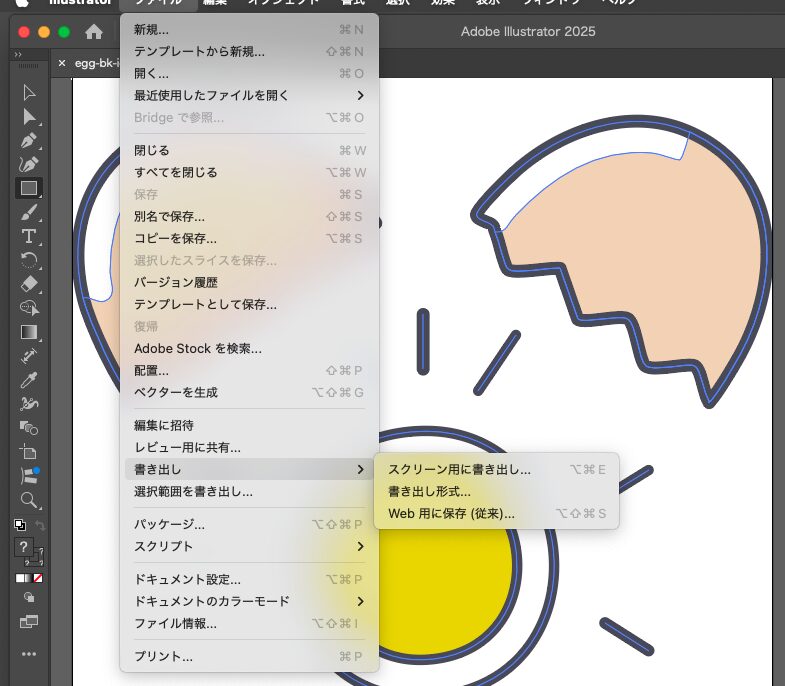Choose テンプレートから新規...
This screenshot has width=785, height=686.
pyautogui.click(x=249, y=52)
